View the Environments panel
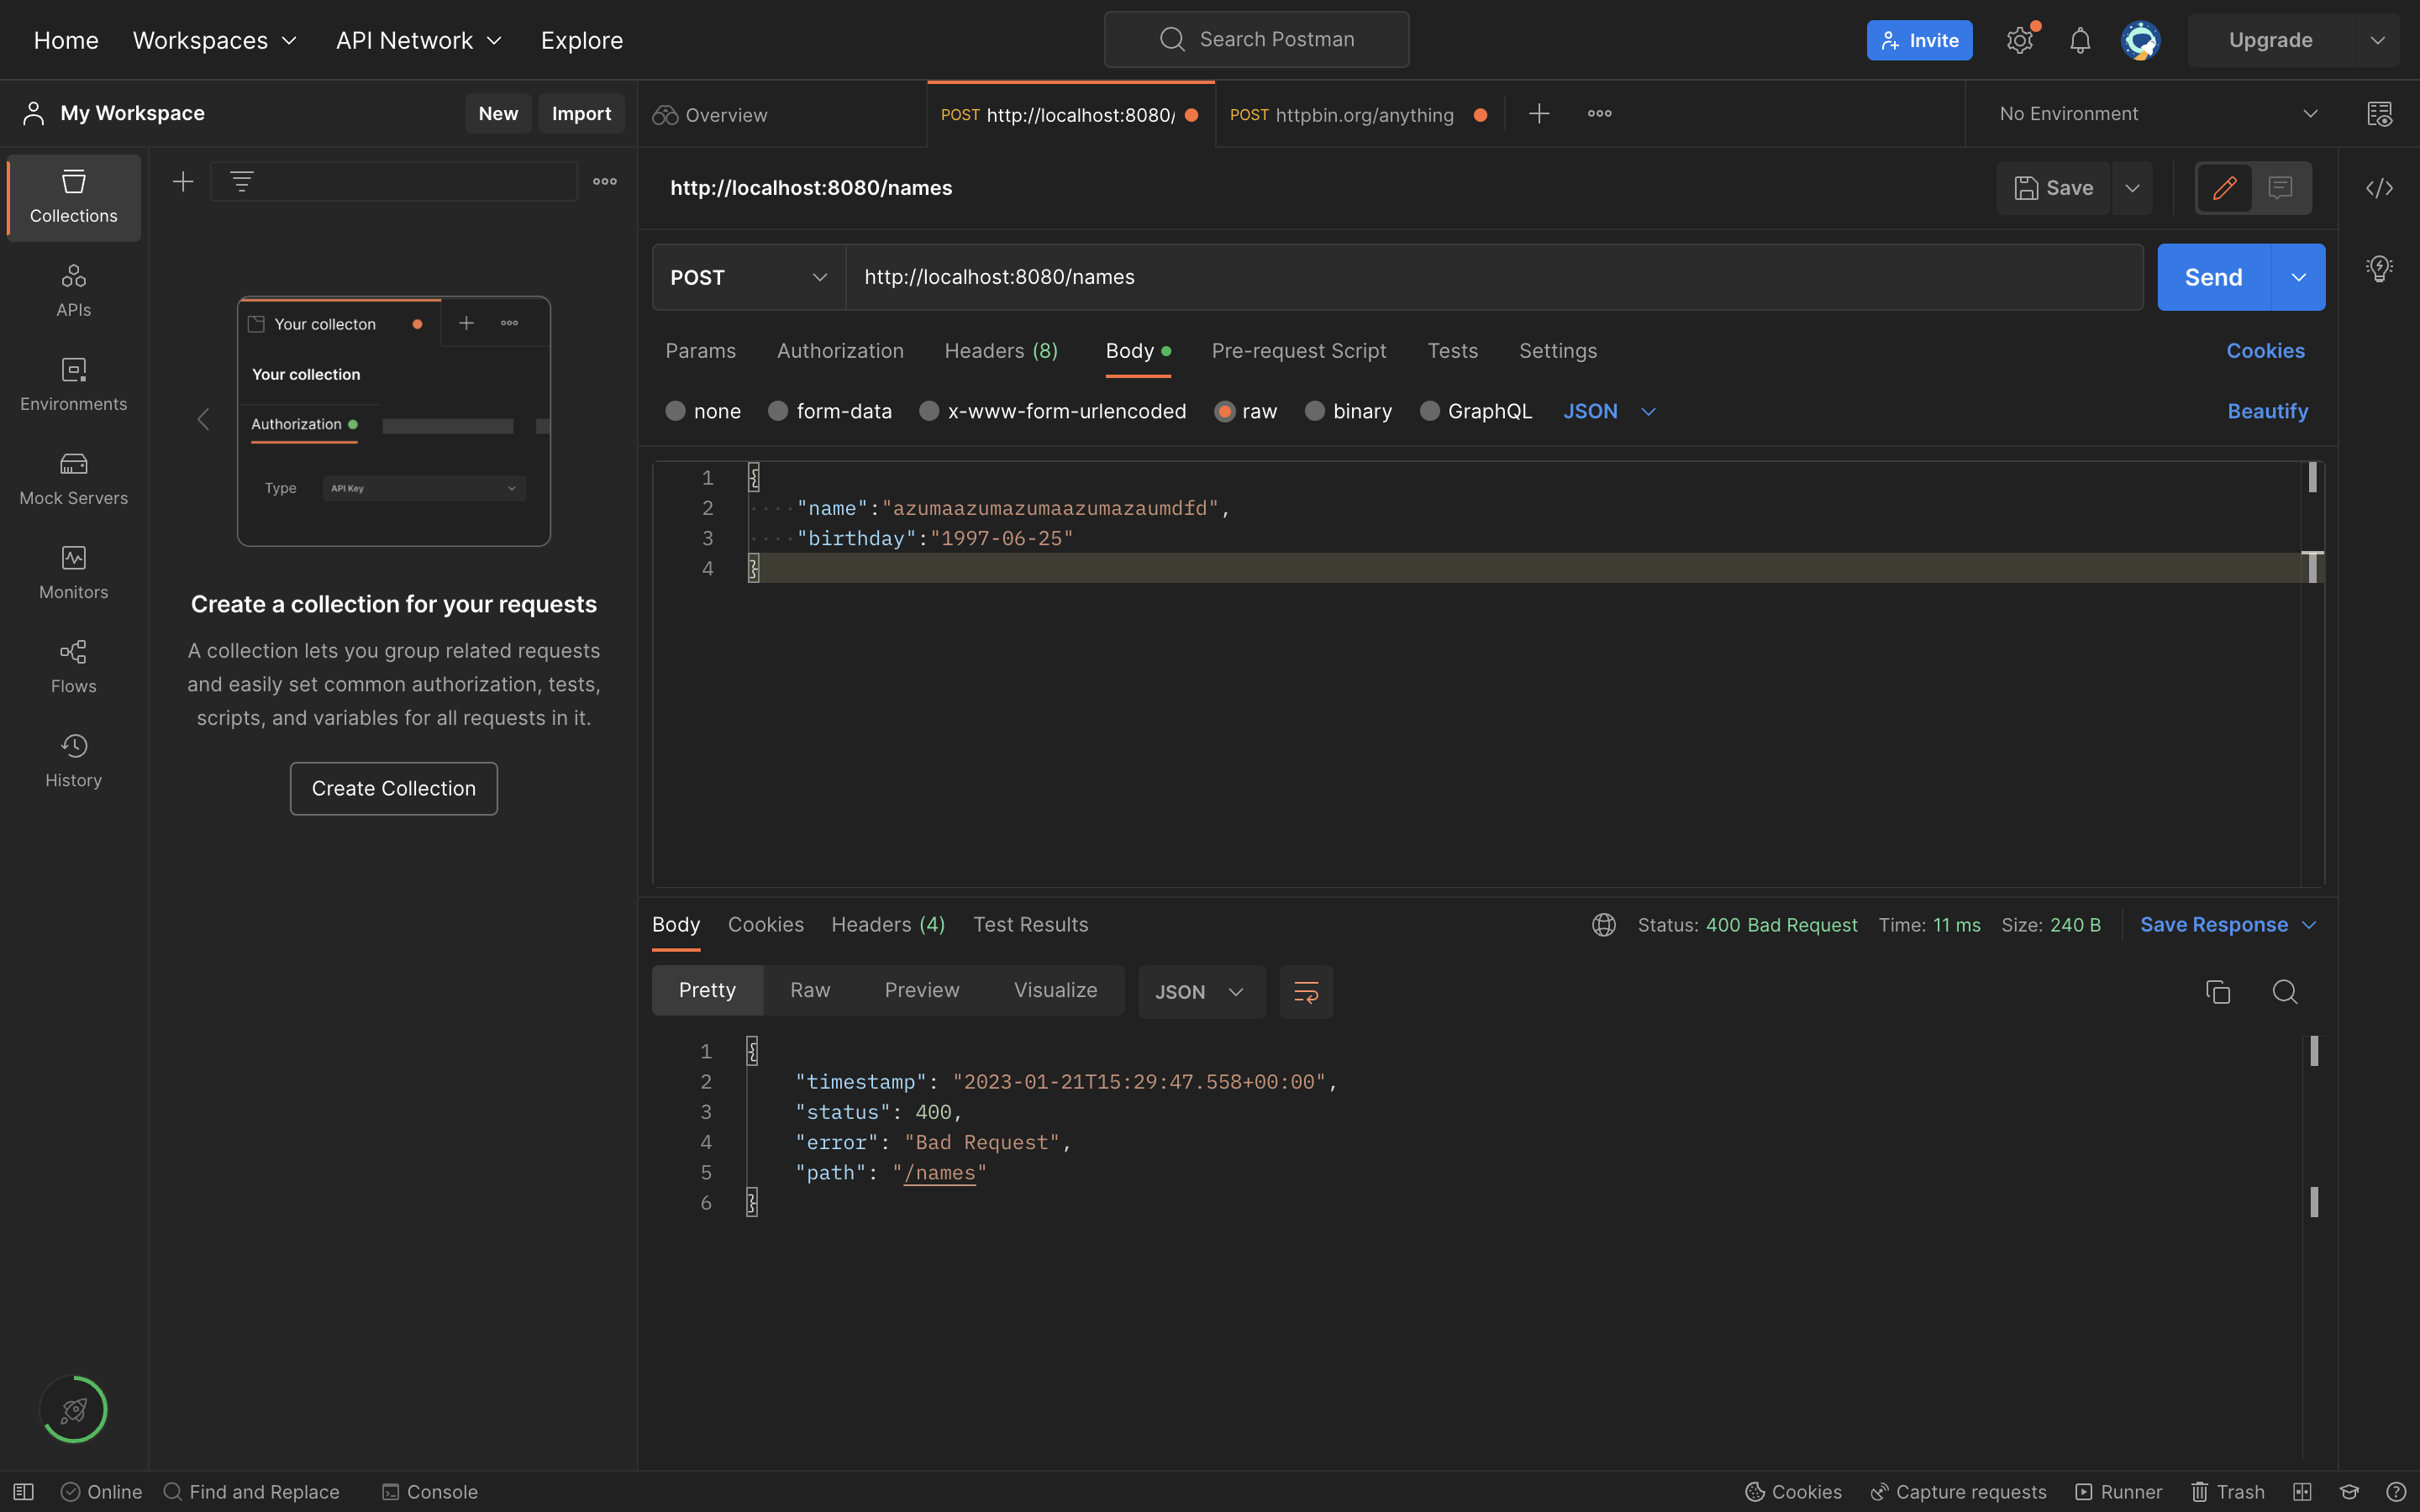2420x1512 pixels. [x=73, y=384]
